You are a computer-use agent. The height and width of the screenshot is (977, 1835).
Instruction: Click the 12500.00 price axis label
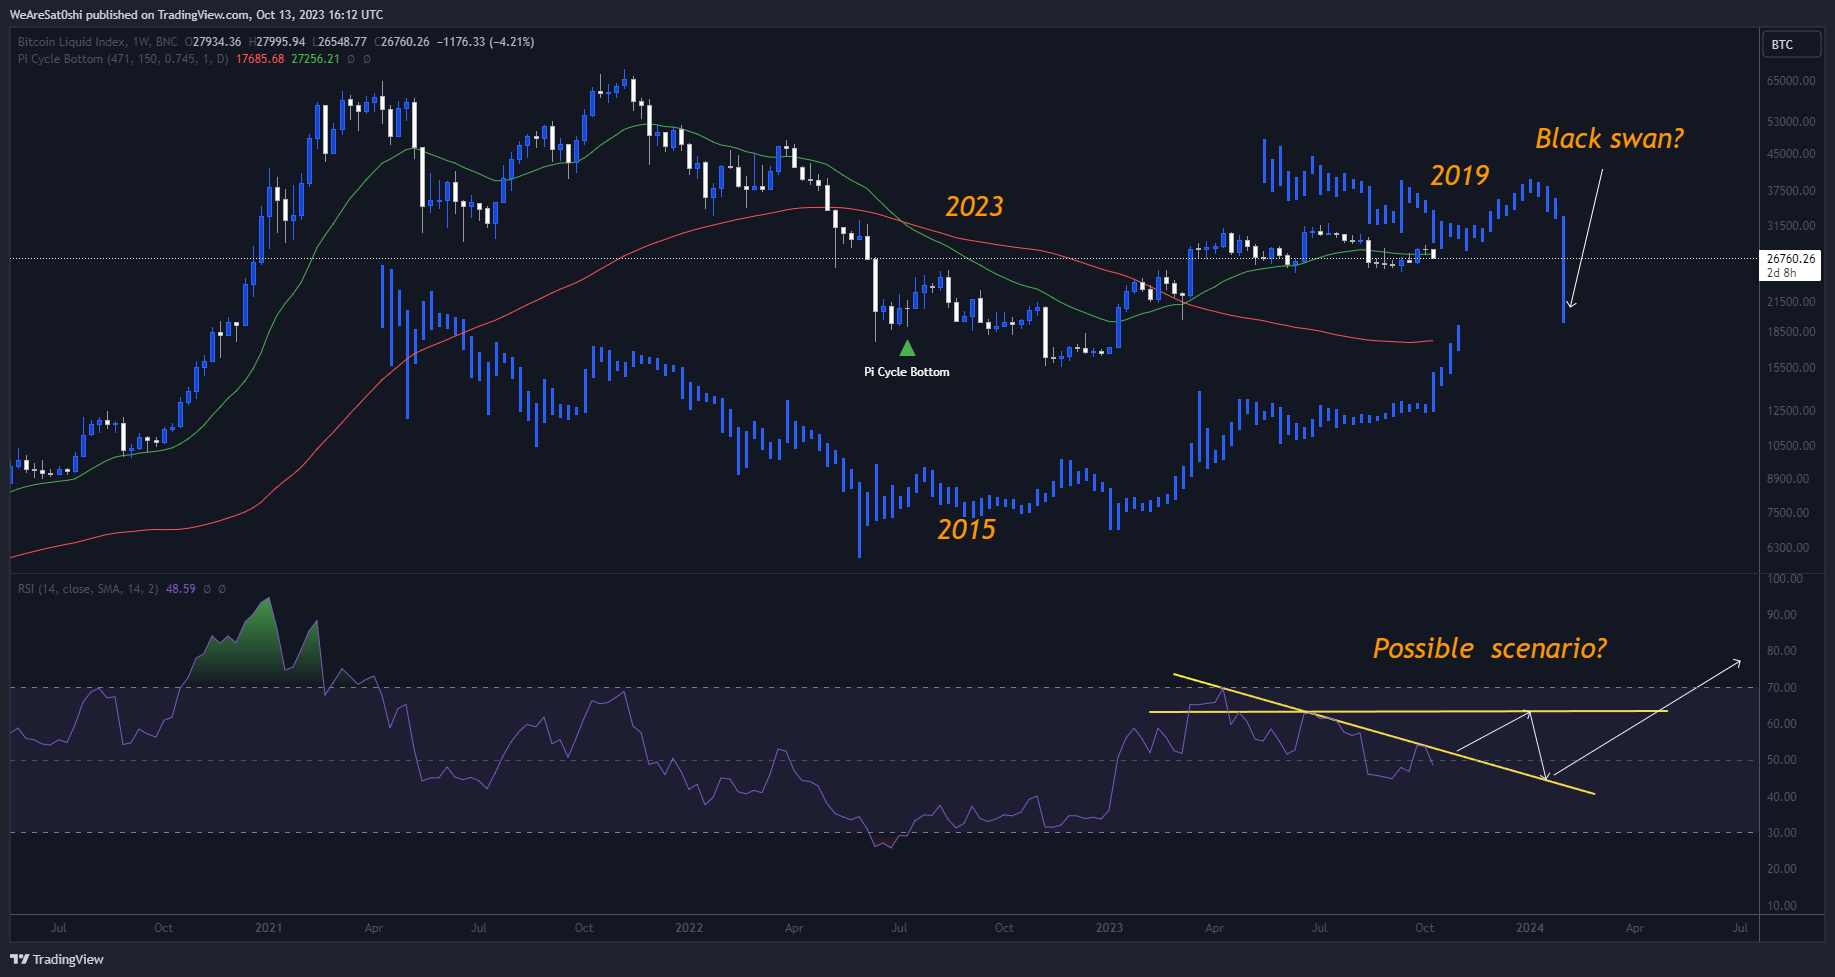pyautogui.click(x=1791, y=411)
